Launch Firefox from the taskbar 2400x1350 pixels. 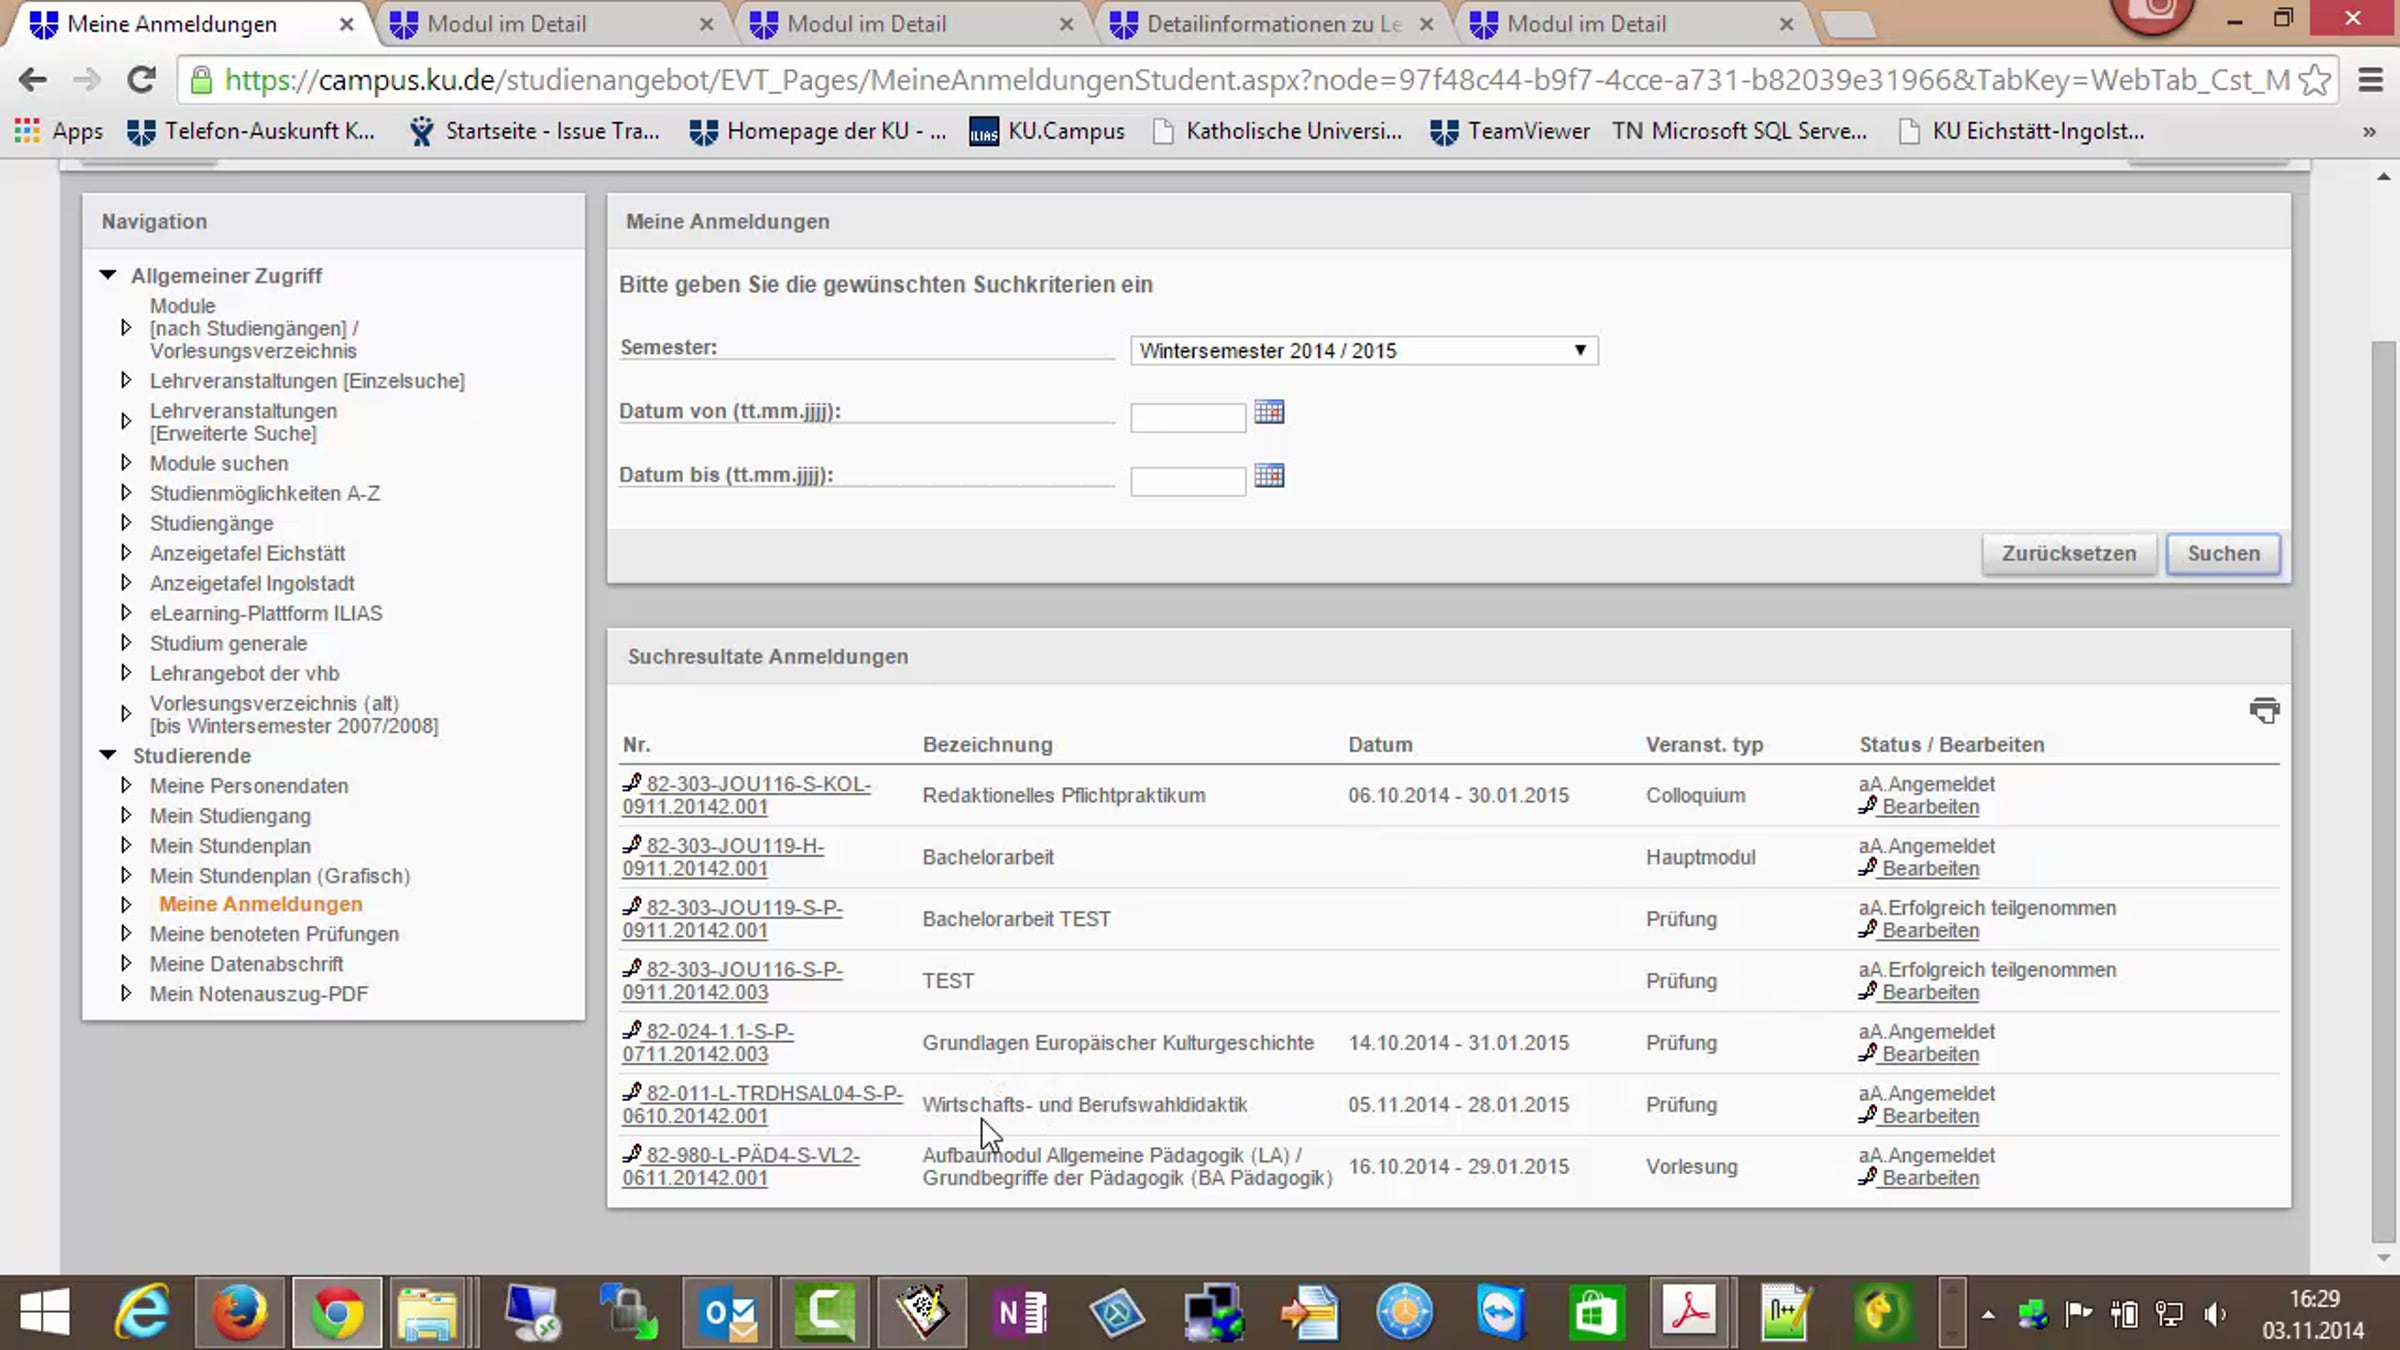[x=239, y=1312]
